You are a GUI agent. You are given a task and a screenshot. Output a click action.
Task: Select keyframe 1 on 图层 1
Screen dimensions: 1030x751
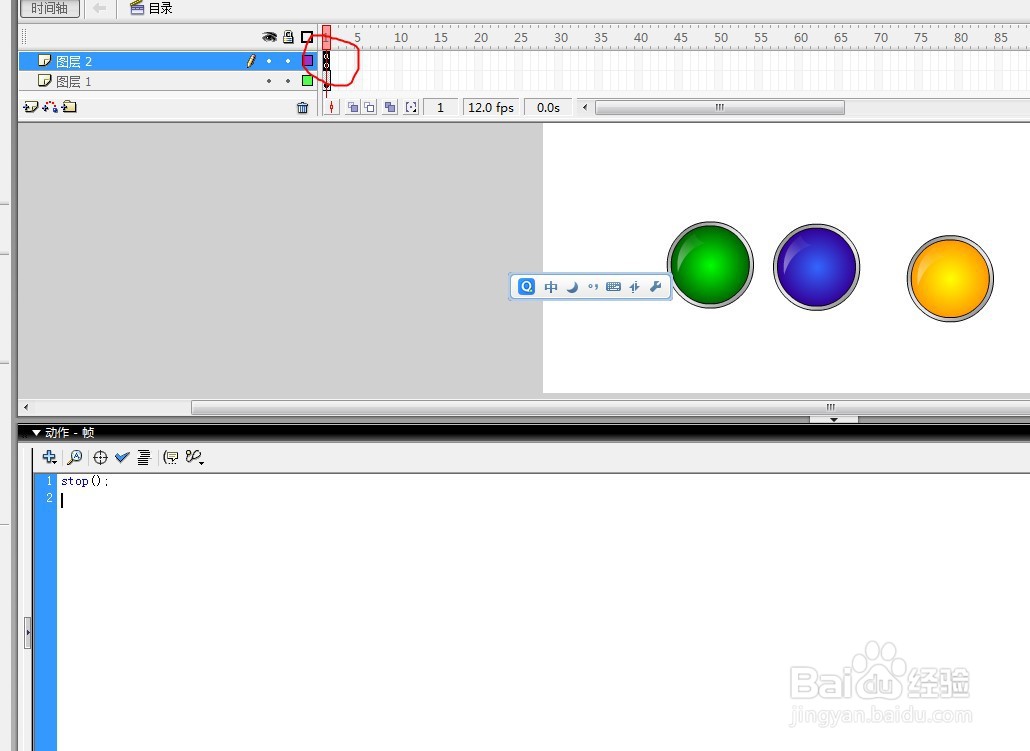(326, 81)
